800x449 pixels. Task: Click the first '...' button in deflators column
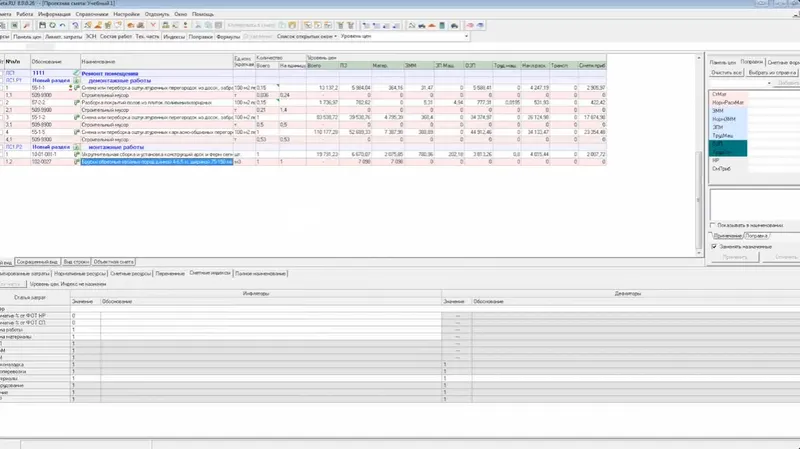(x=457, y=316)
